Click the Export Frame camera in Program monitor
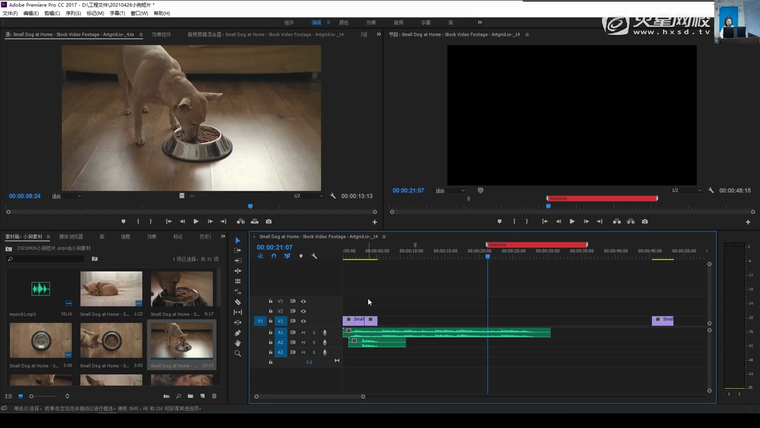 (645, 221)
